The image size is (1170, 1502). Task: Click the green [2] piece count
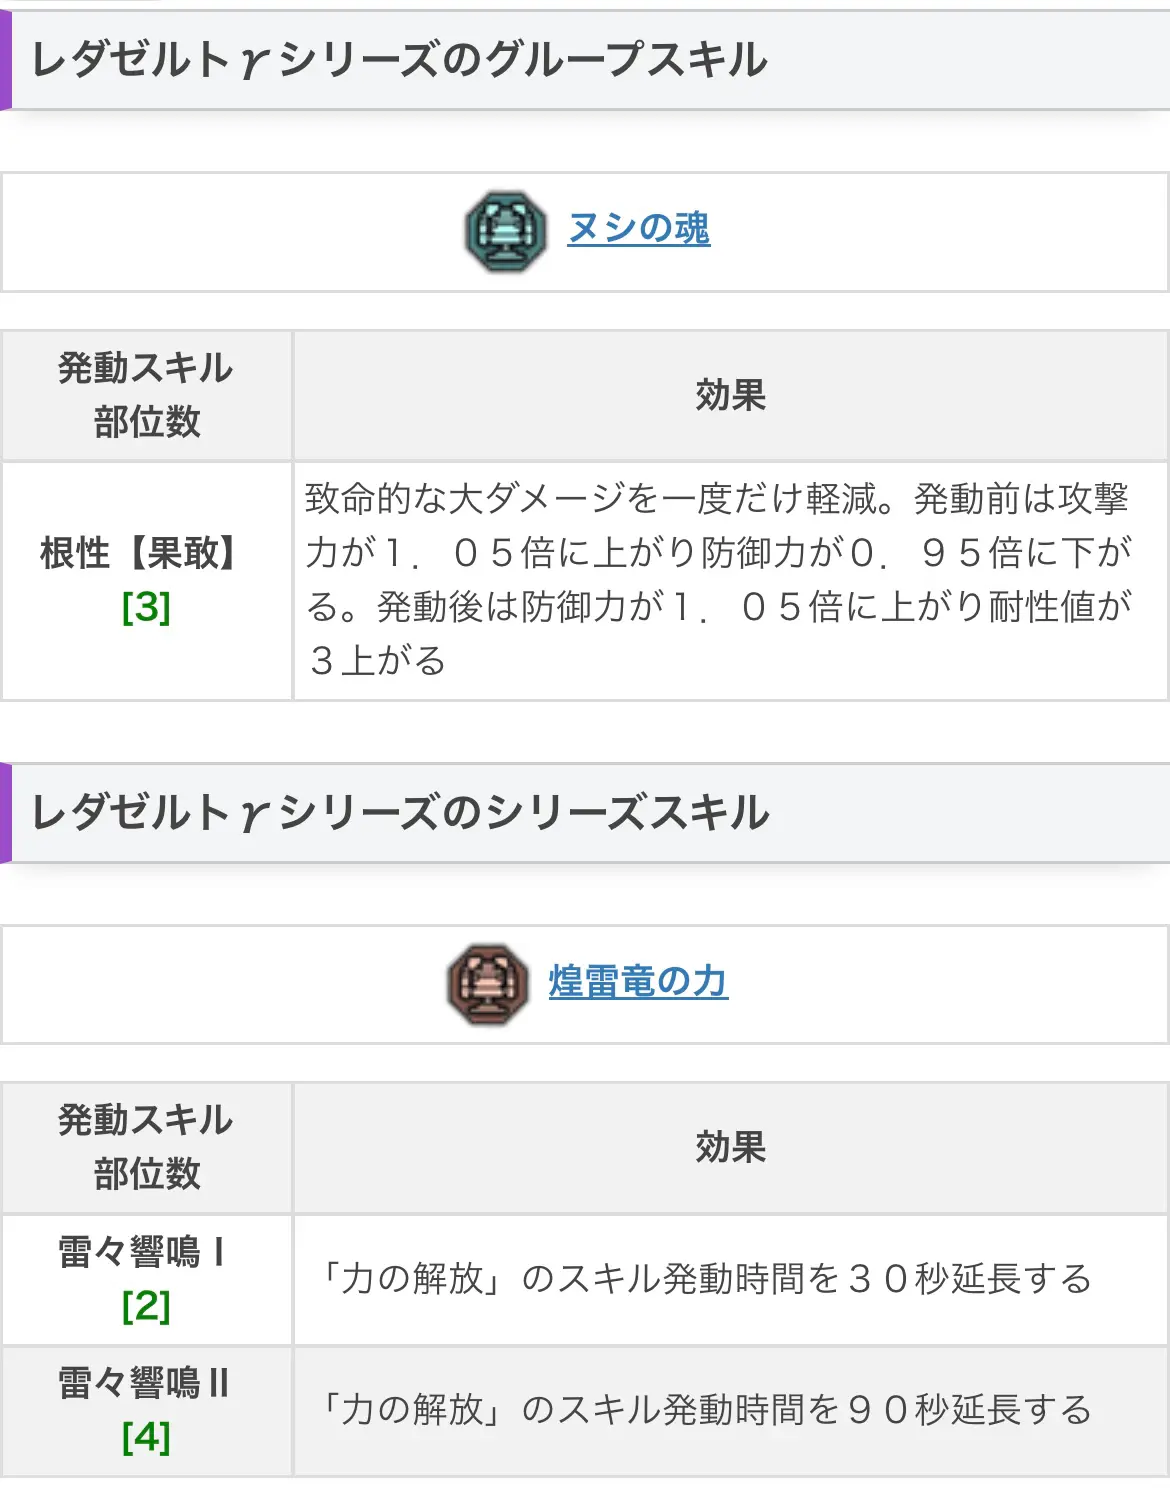click(x=146, y=1306)
